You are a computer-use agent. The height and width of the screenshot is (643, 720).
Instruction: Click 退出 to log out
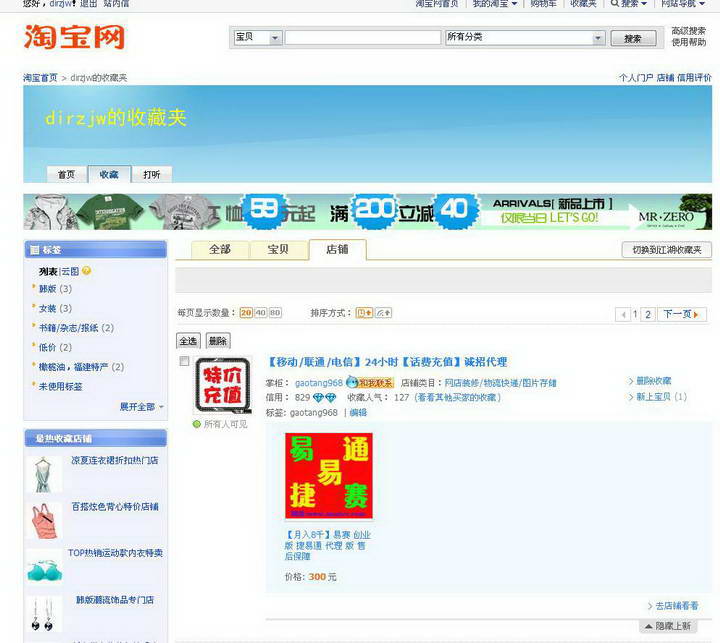[88, 4]
